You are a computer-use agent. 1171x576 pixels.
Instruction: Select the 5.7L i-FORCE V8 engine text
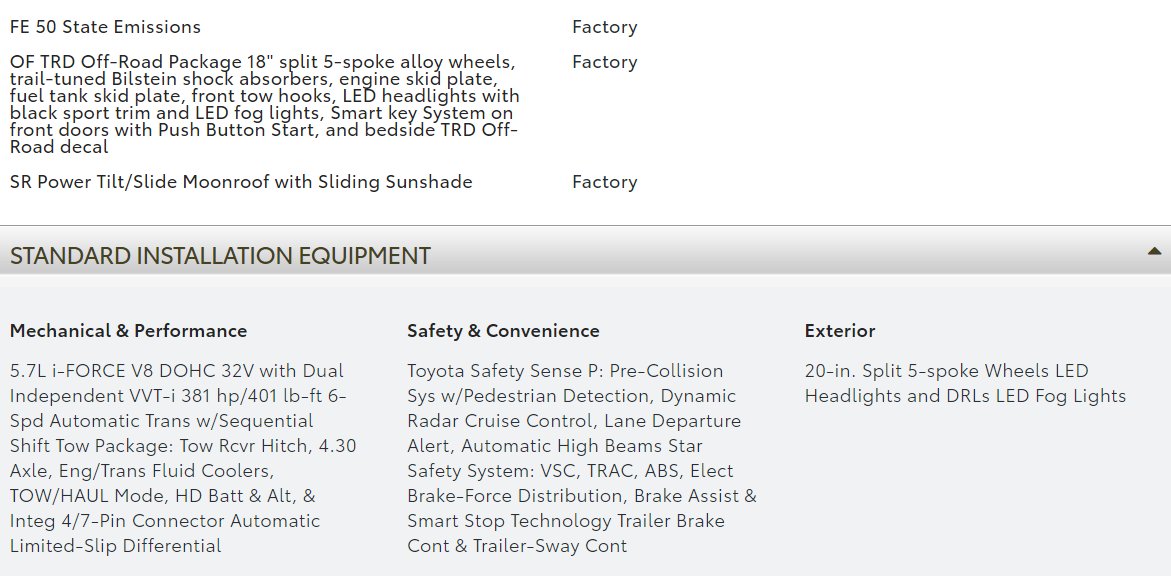pos(177,371)
